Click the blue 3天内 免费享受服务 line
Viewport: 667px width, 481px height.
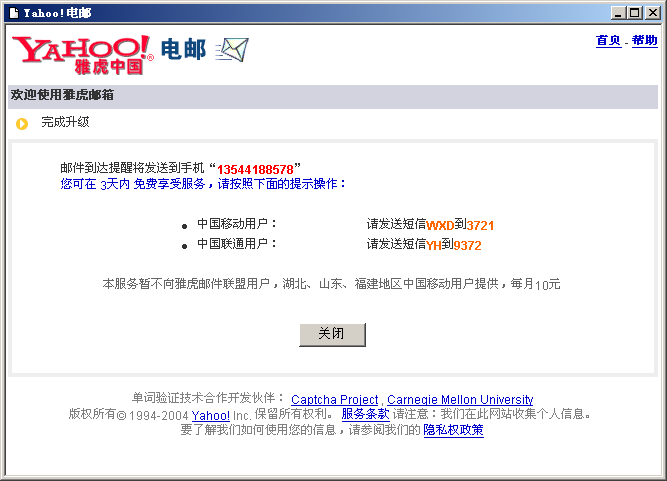pyautogui.click(x=203, y=184)
